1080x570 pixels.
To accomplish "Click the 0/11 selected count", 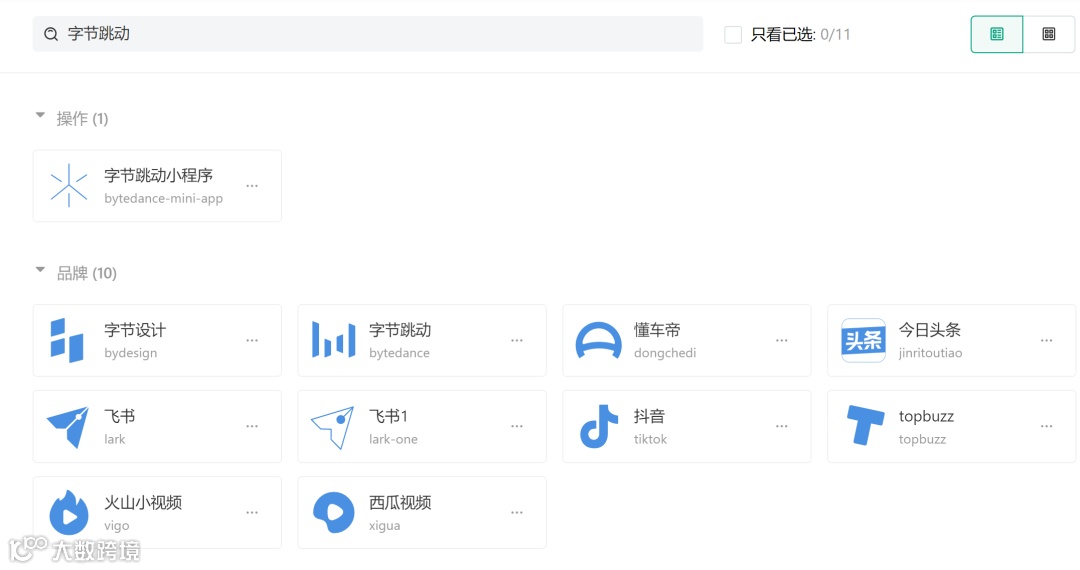I will click(x=835, y=34).
